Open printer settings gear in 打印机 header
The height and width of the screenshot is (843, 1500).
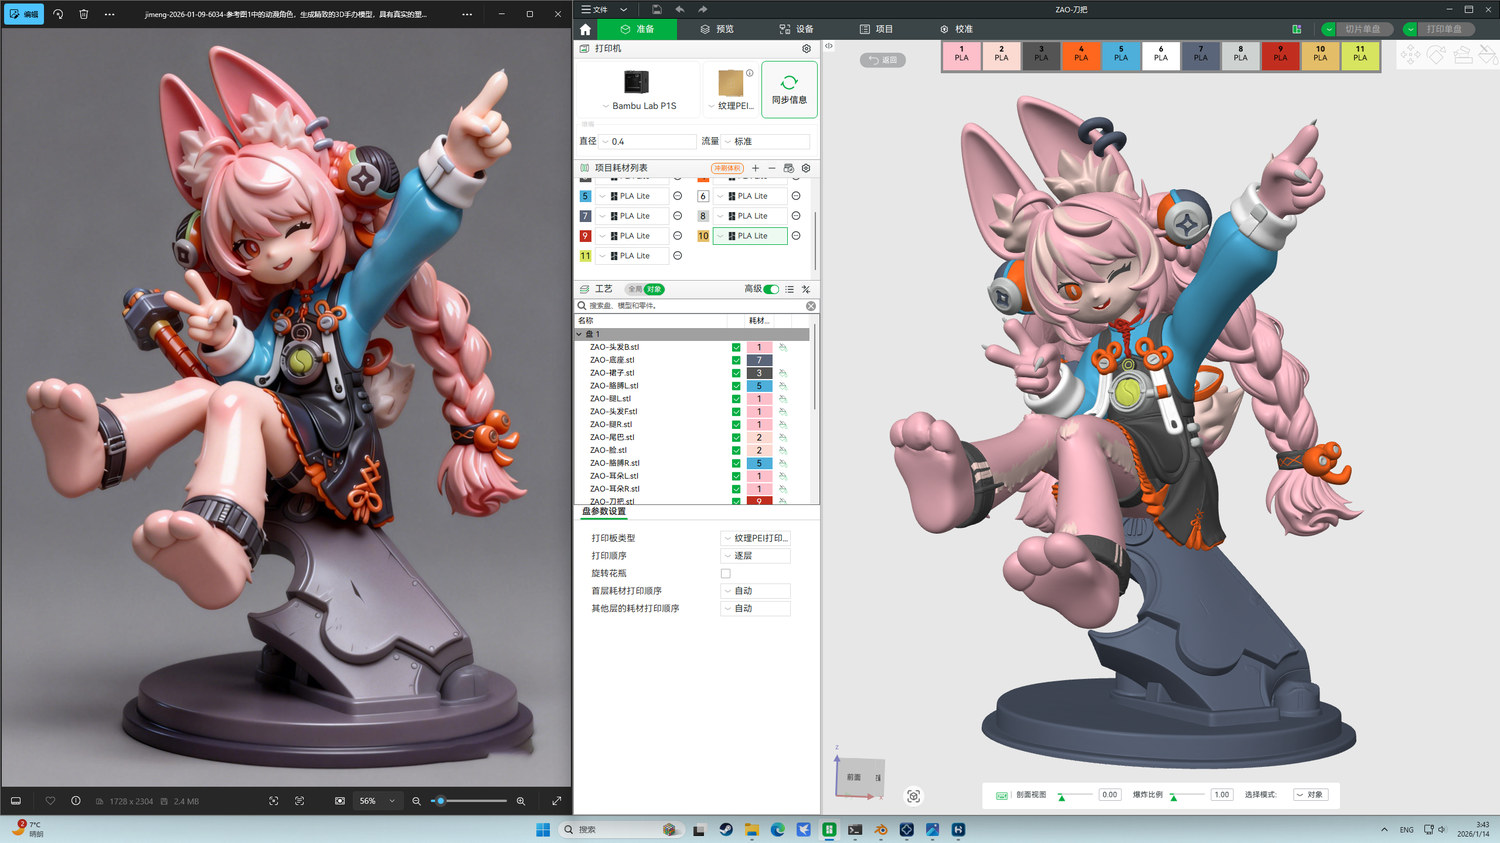806,48
